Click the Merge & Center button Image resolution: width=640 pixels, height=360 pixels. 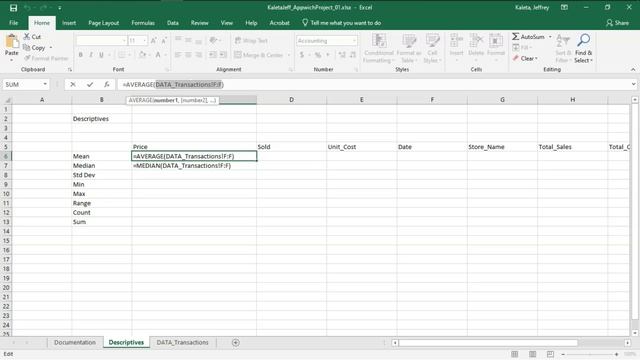[x=259, y=55]
